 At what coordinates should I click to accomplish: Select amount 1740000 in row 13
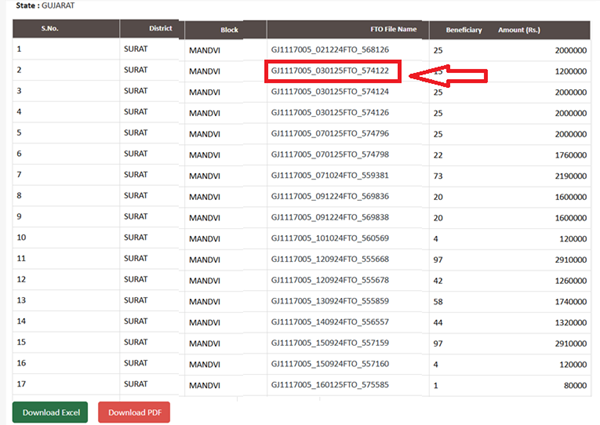(571, 302)
